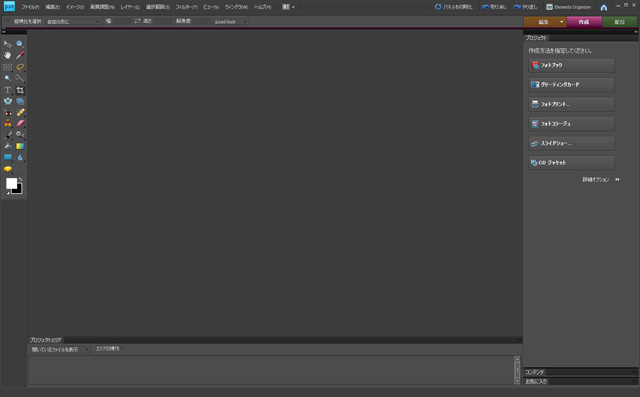Select the Brush tool
This screenshot has width=640, height=397.
8,135
